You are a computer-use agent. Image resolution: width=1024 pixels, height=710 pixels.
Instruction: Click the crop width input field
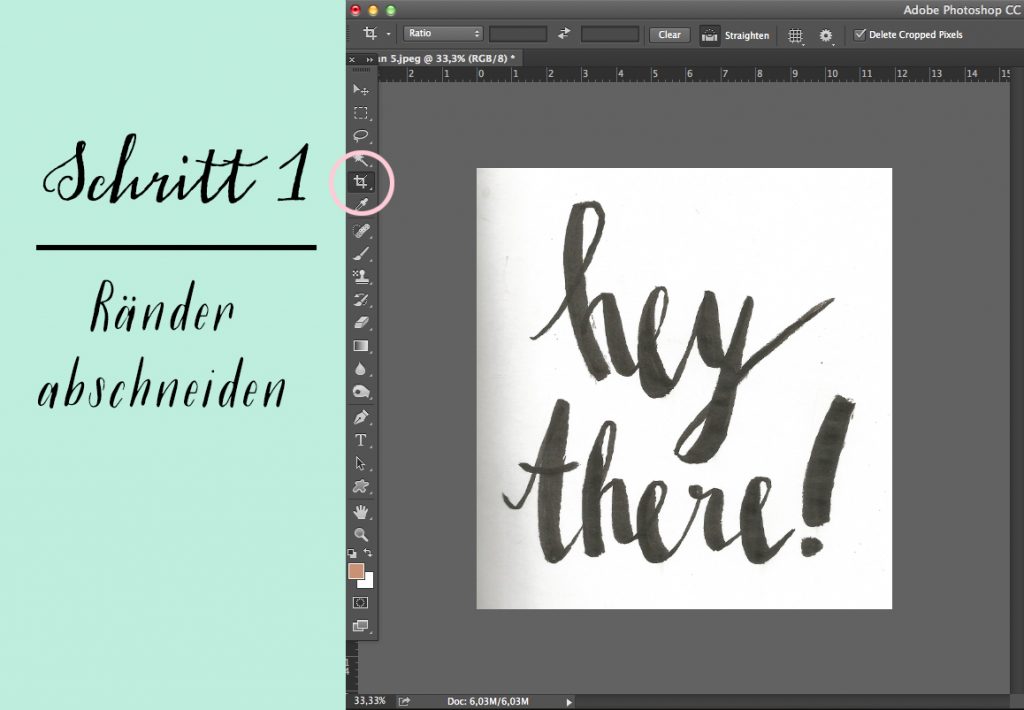point(517,34)
